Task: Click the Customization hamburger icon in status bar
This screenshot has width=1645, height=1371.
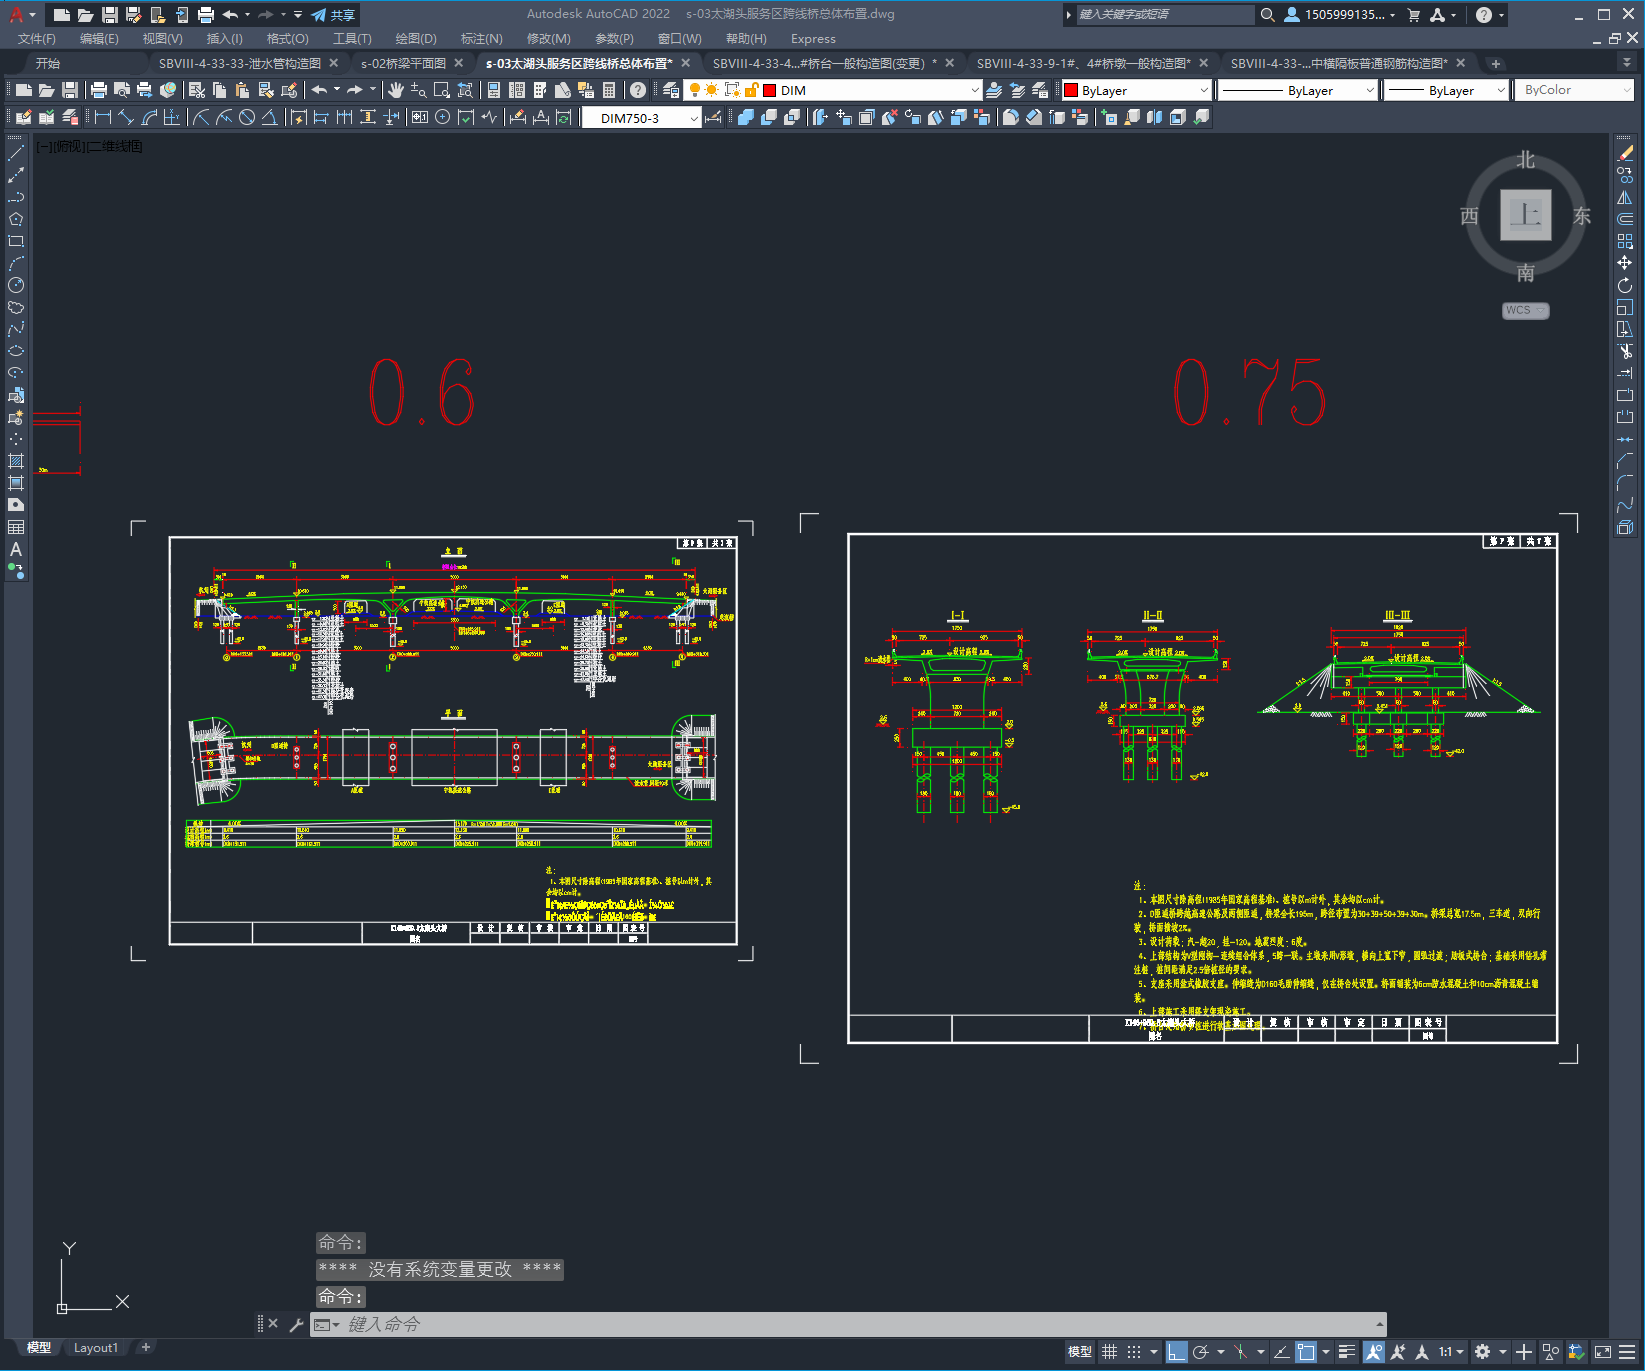Action: click(x=1627, y=1352)
